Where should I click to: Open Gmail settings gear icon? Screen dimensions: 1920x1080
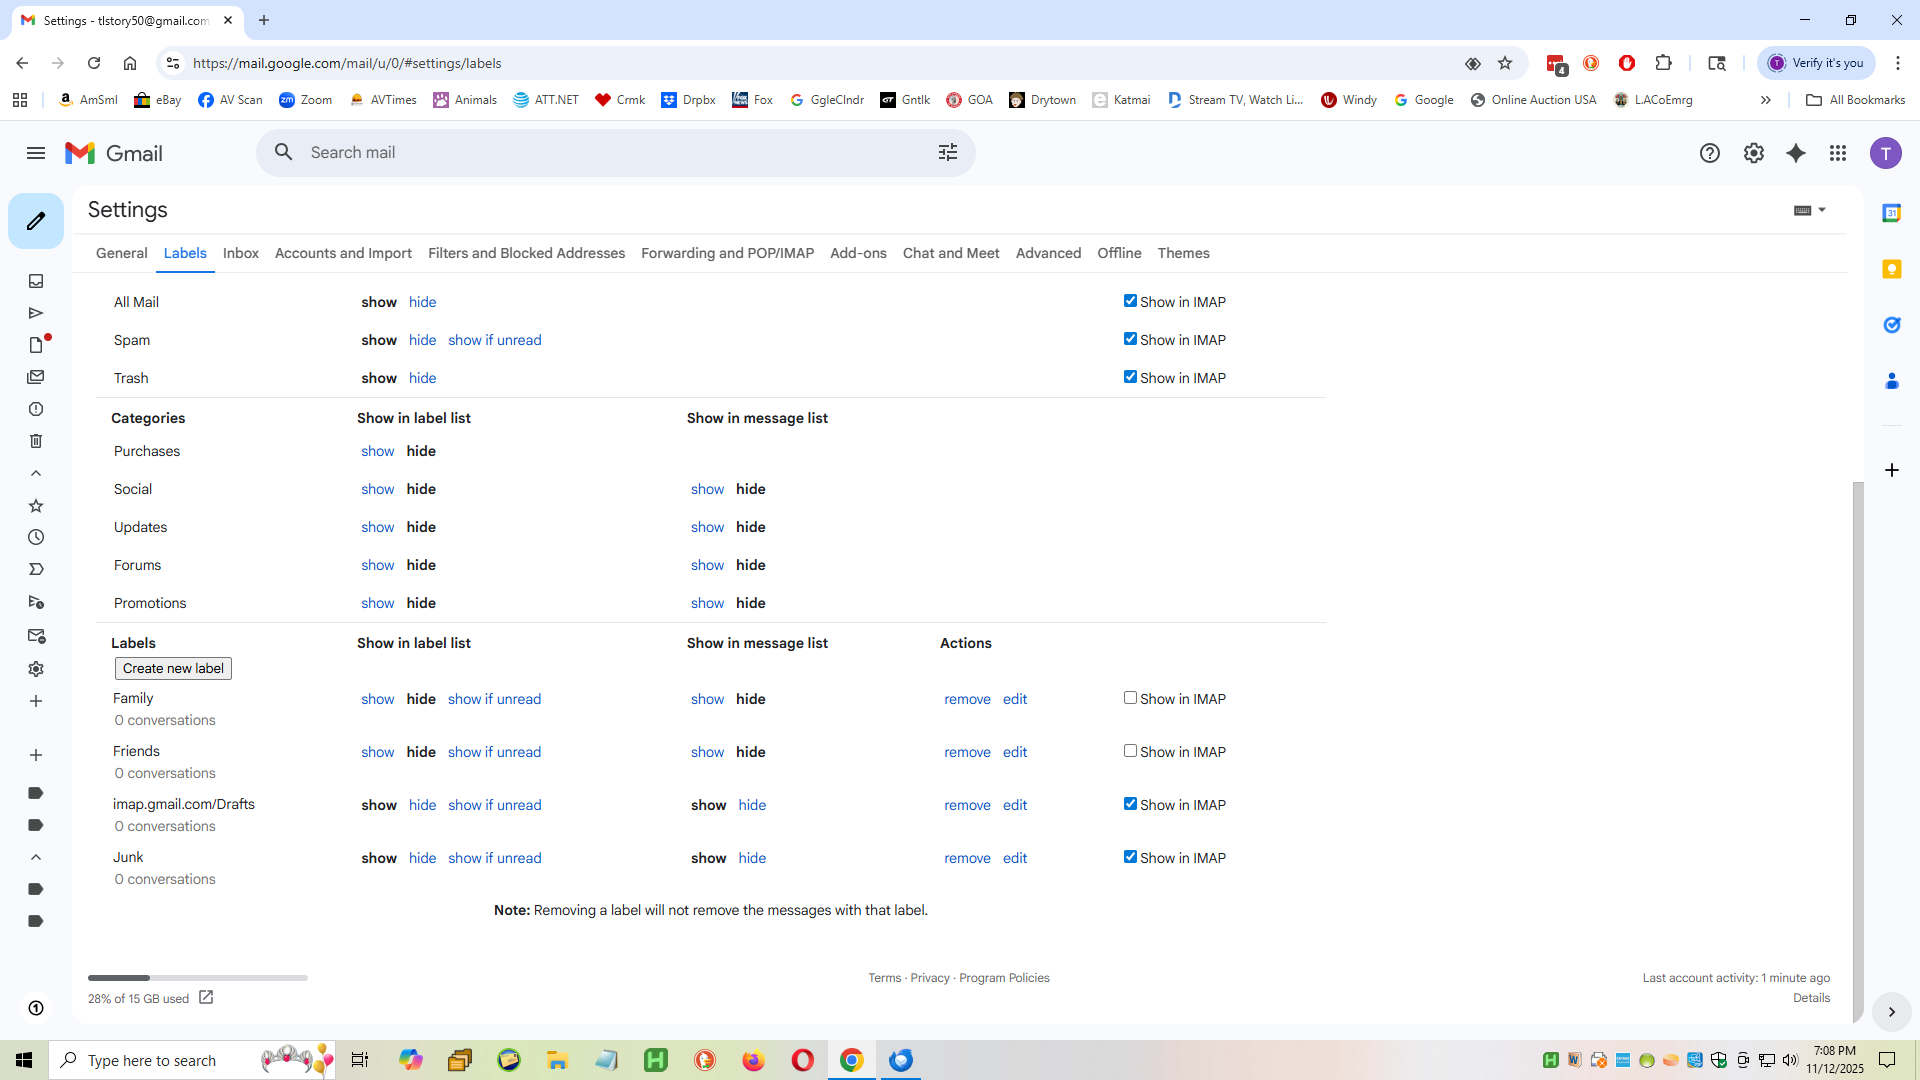click(x=1753, y=153)
